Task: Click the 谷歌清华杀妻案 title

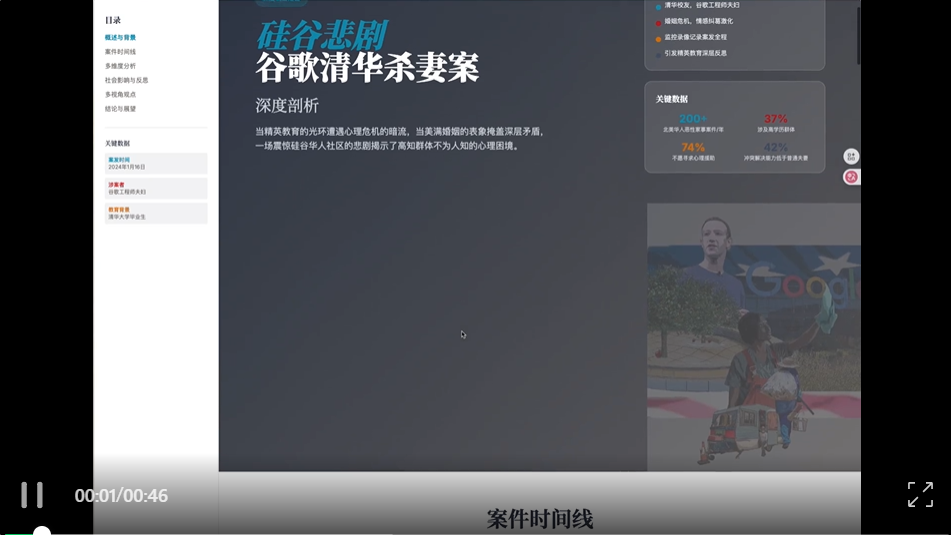Action: 367,67
